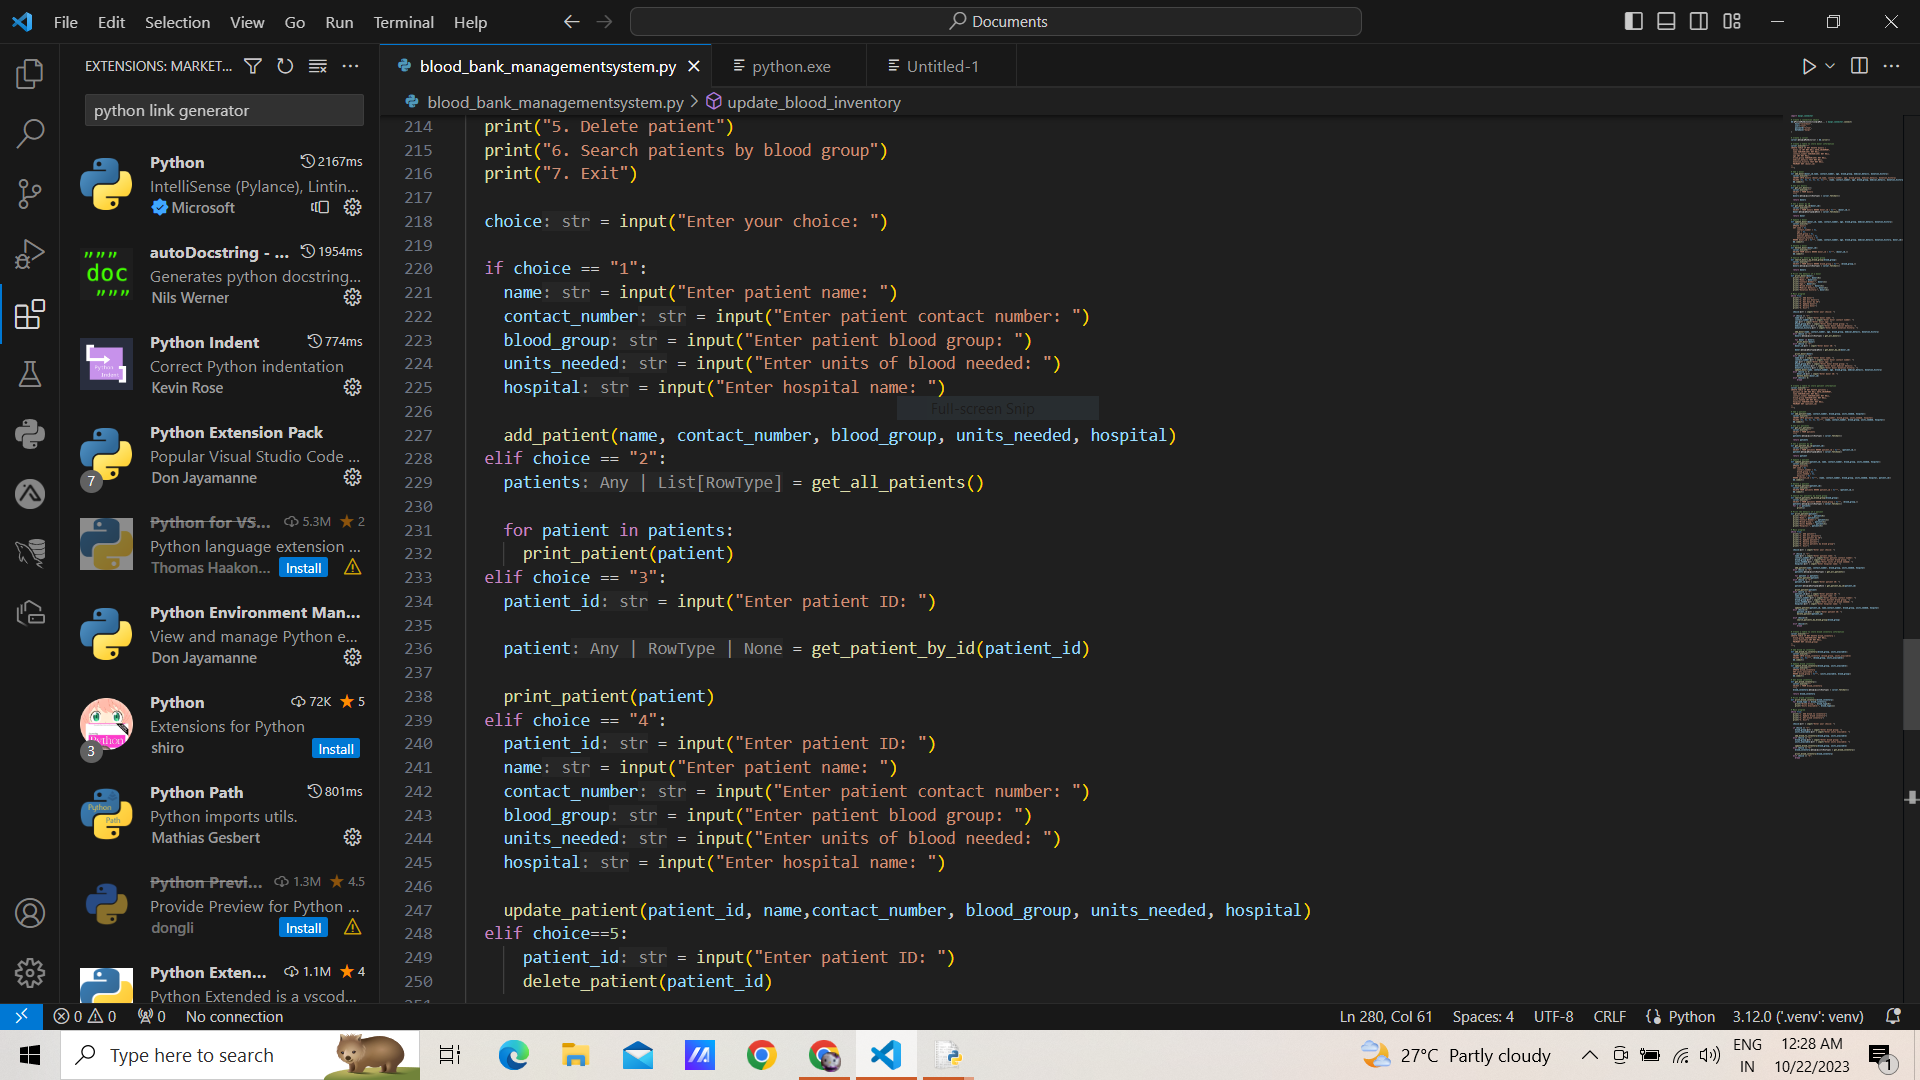Toggle the bottom panel layout
1920x1080 pixels.
coord(1666,21)
